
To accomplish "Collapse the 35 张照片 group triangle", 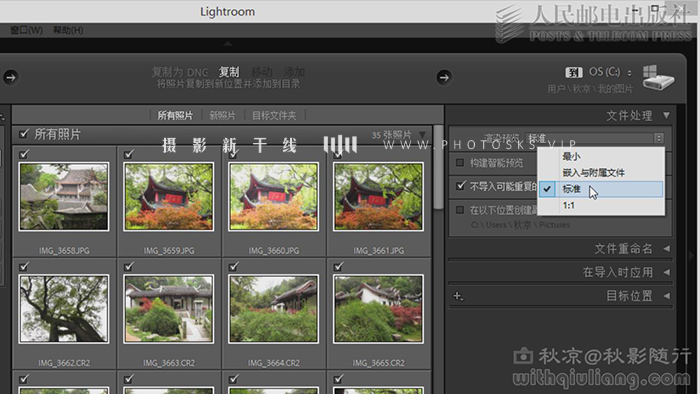I will 422,134.
